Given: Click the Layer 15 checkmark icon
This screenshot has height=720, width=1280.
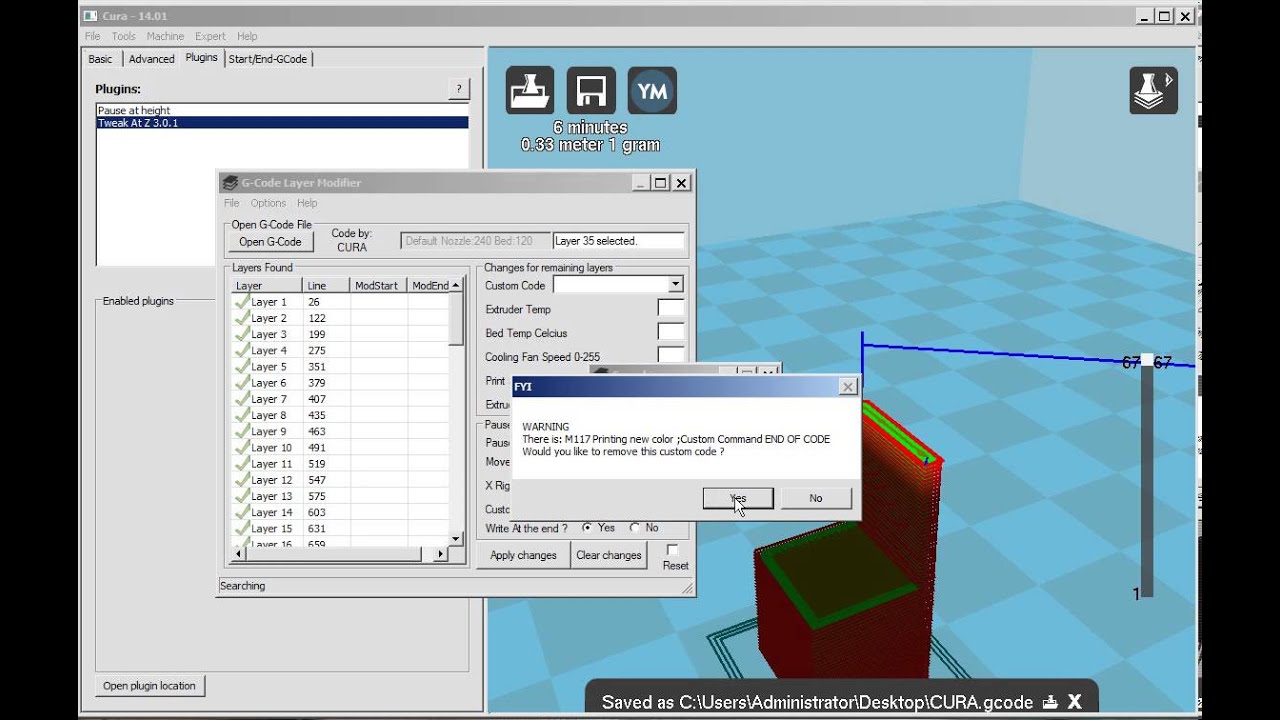Looking at the screenshot, I should (241, 528).
